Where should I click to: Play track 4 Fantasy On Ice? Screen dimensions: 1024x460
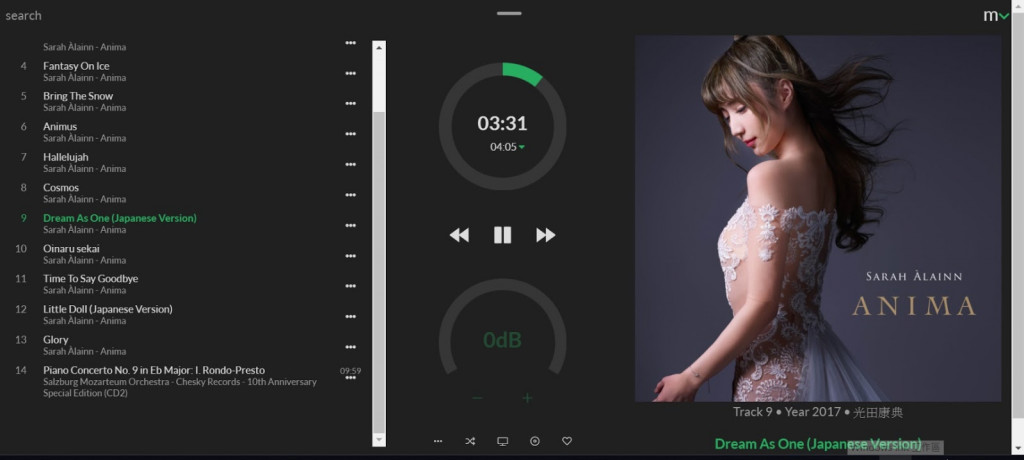click(x=186, y=71)
